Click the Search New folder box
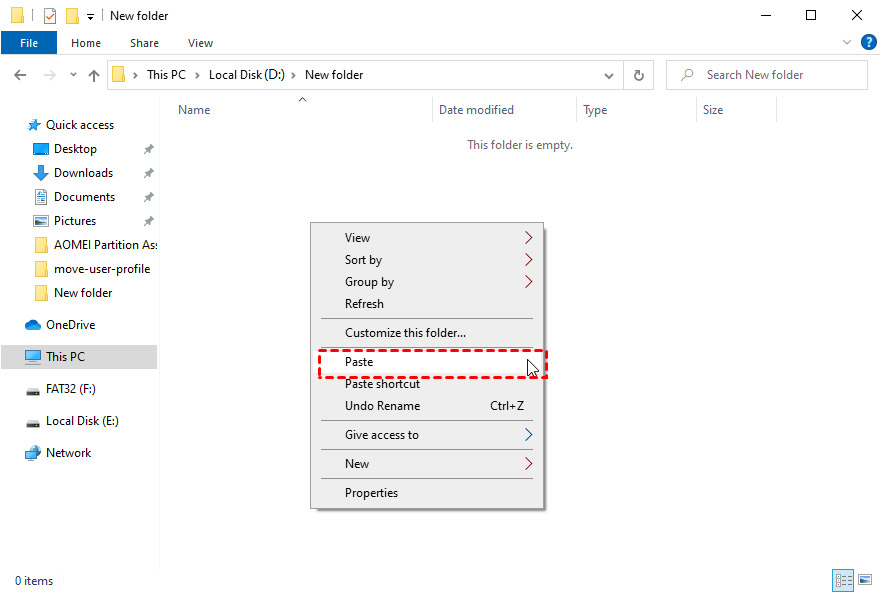This screenshot has height=593, width=881. [766, 74]
